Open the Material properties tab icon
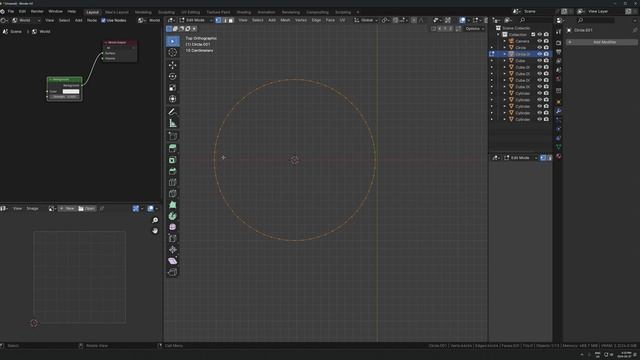This screenshot has height=360, width=640. (x=558, y=156)
